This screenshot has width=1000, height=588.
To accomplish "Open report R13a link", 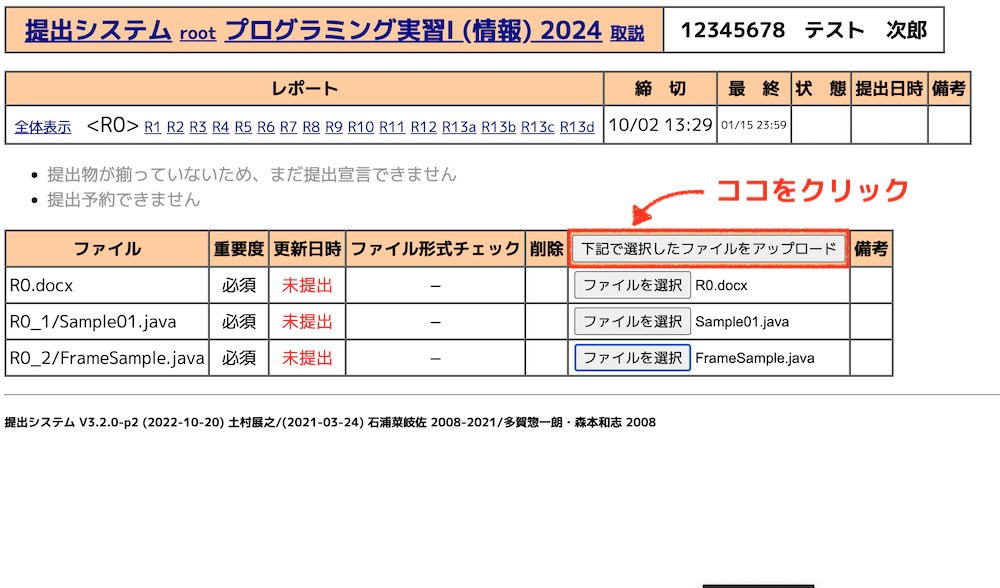I will coord(459,127).
